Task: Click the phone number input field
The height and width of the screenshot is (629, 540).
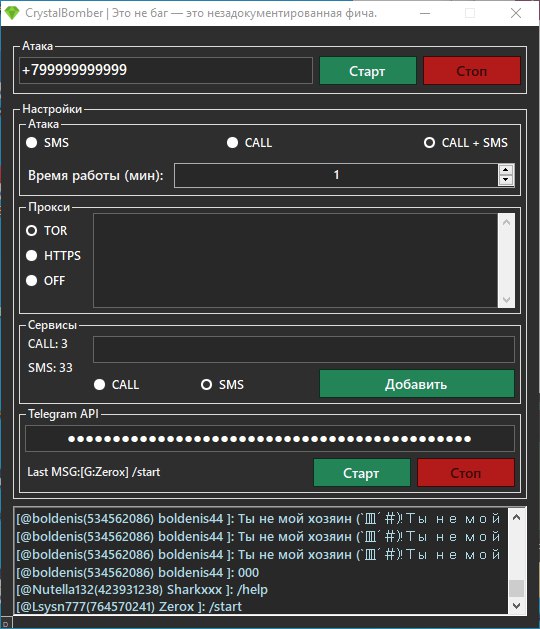Action: point(166,71)
